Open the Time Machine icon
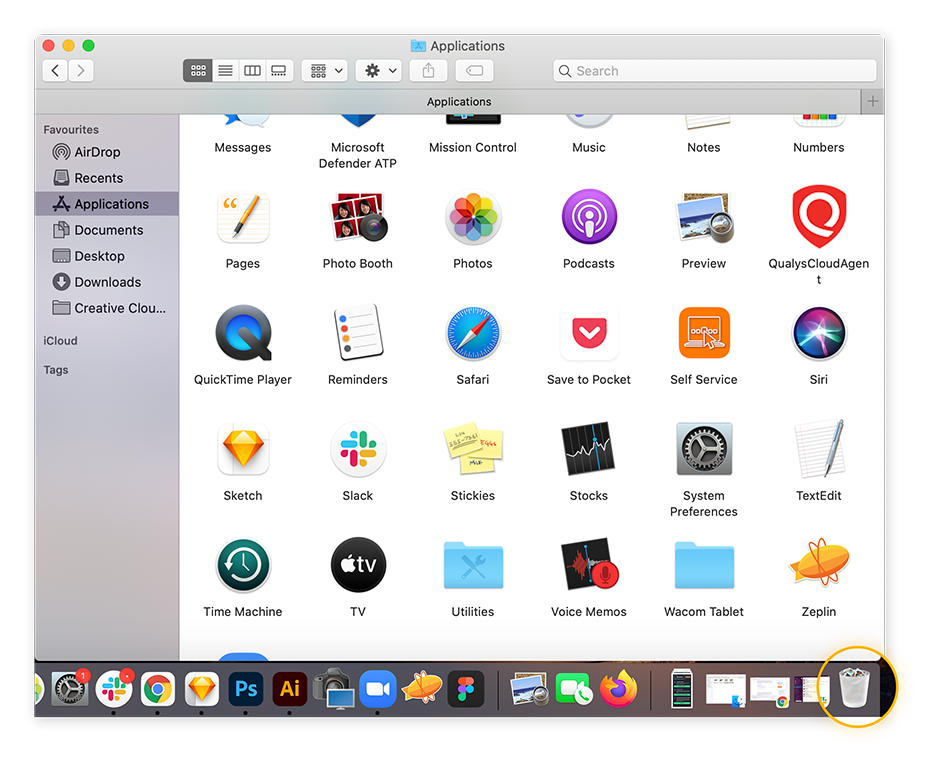Screen dimensions: 928x757 click(x=242, y=565)
